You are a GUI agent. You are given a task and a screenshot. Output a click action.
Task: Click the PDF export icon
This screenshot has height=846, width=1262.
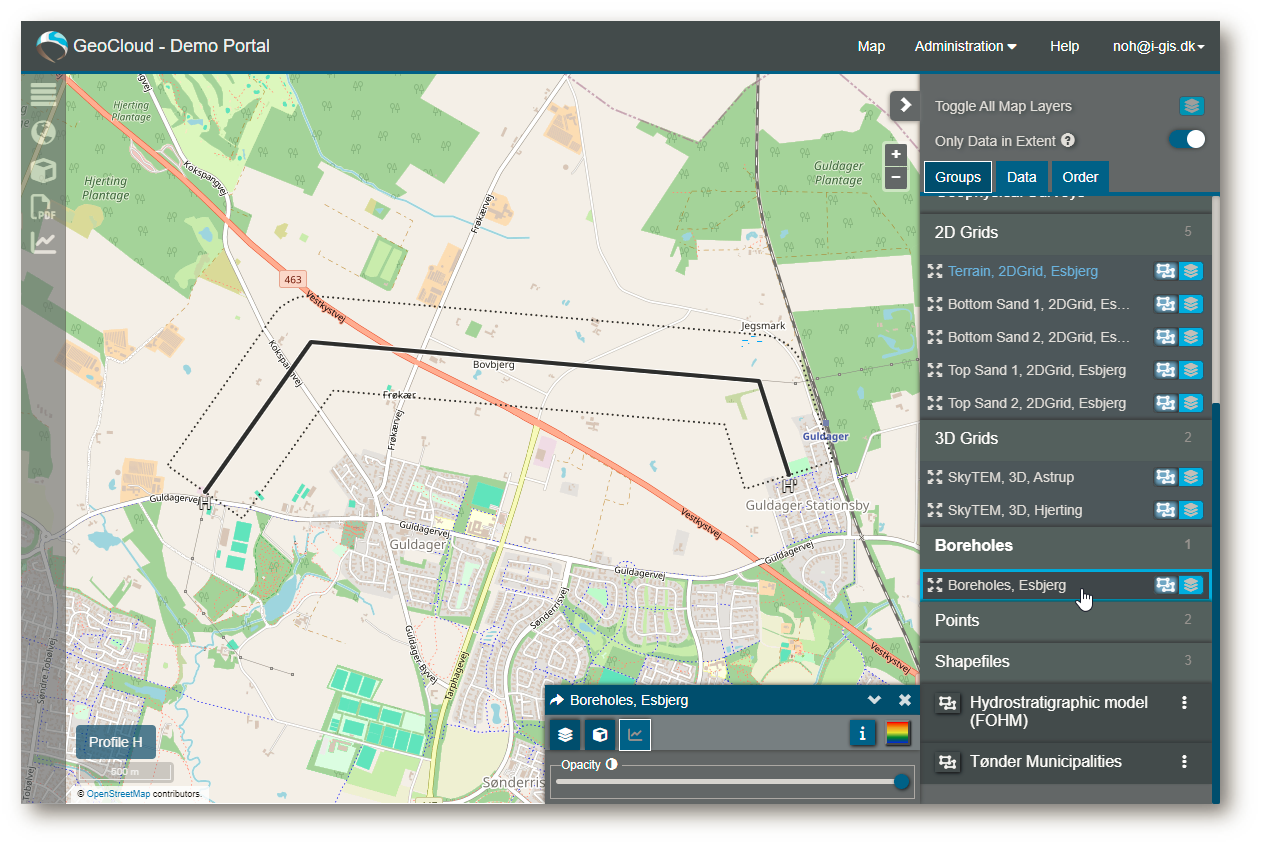click(x=43, y=206)
